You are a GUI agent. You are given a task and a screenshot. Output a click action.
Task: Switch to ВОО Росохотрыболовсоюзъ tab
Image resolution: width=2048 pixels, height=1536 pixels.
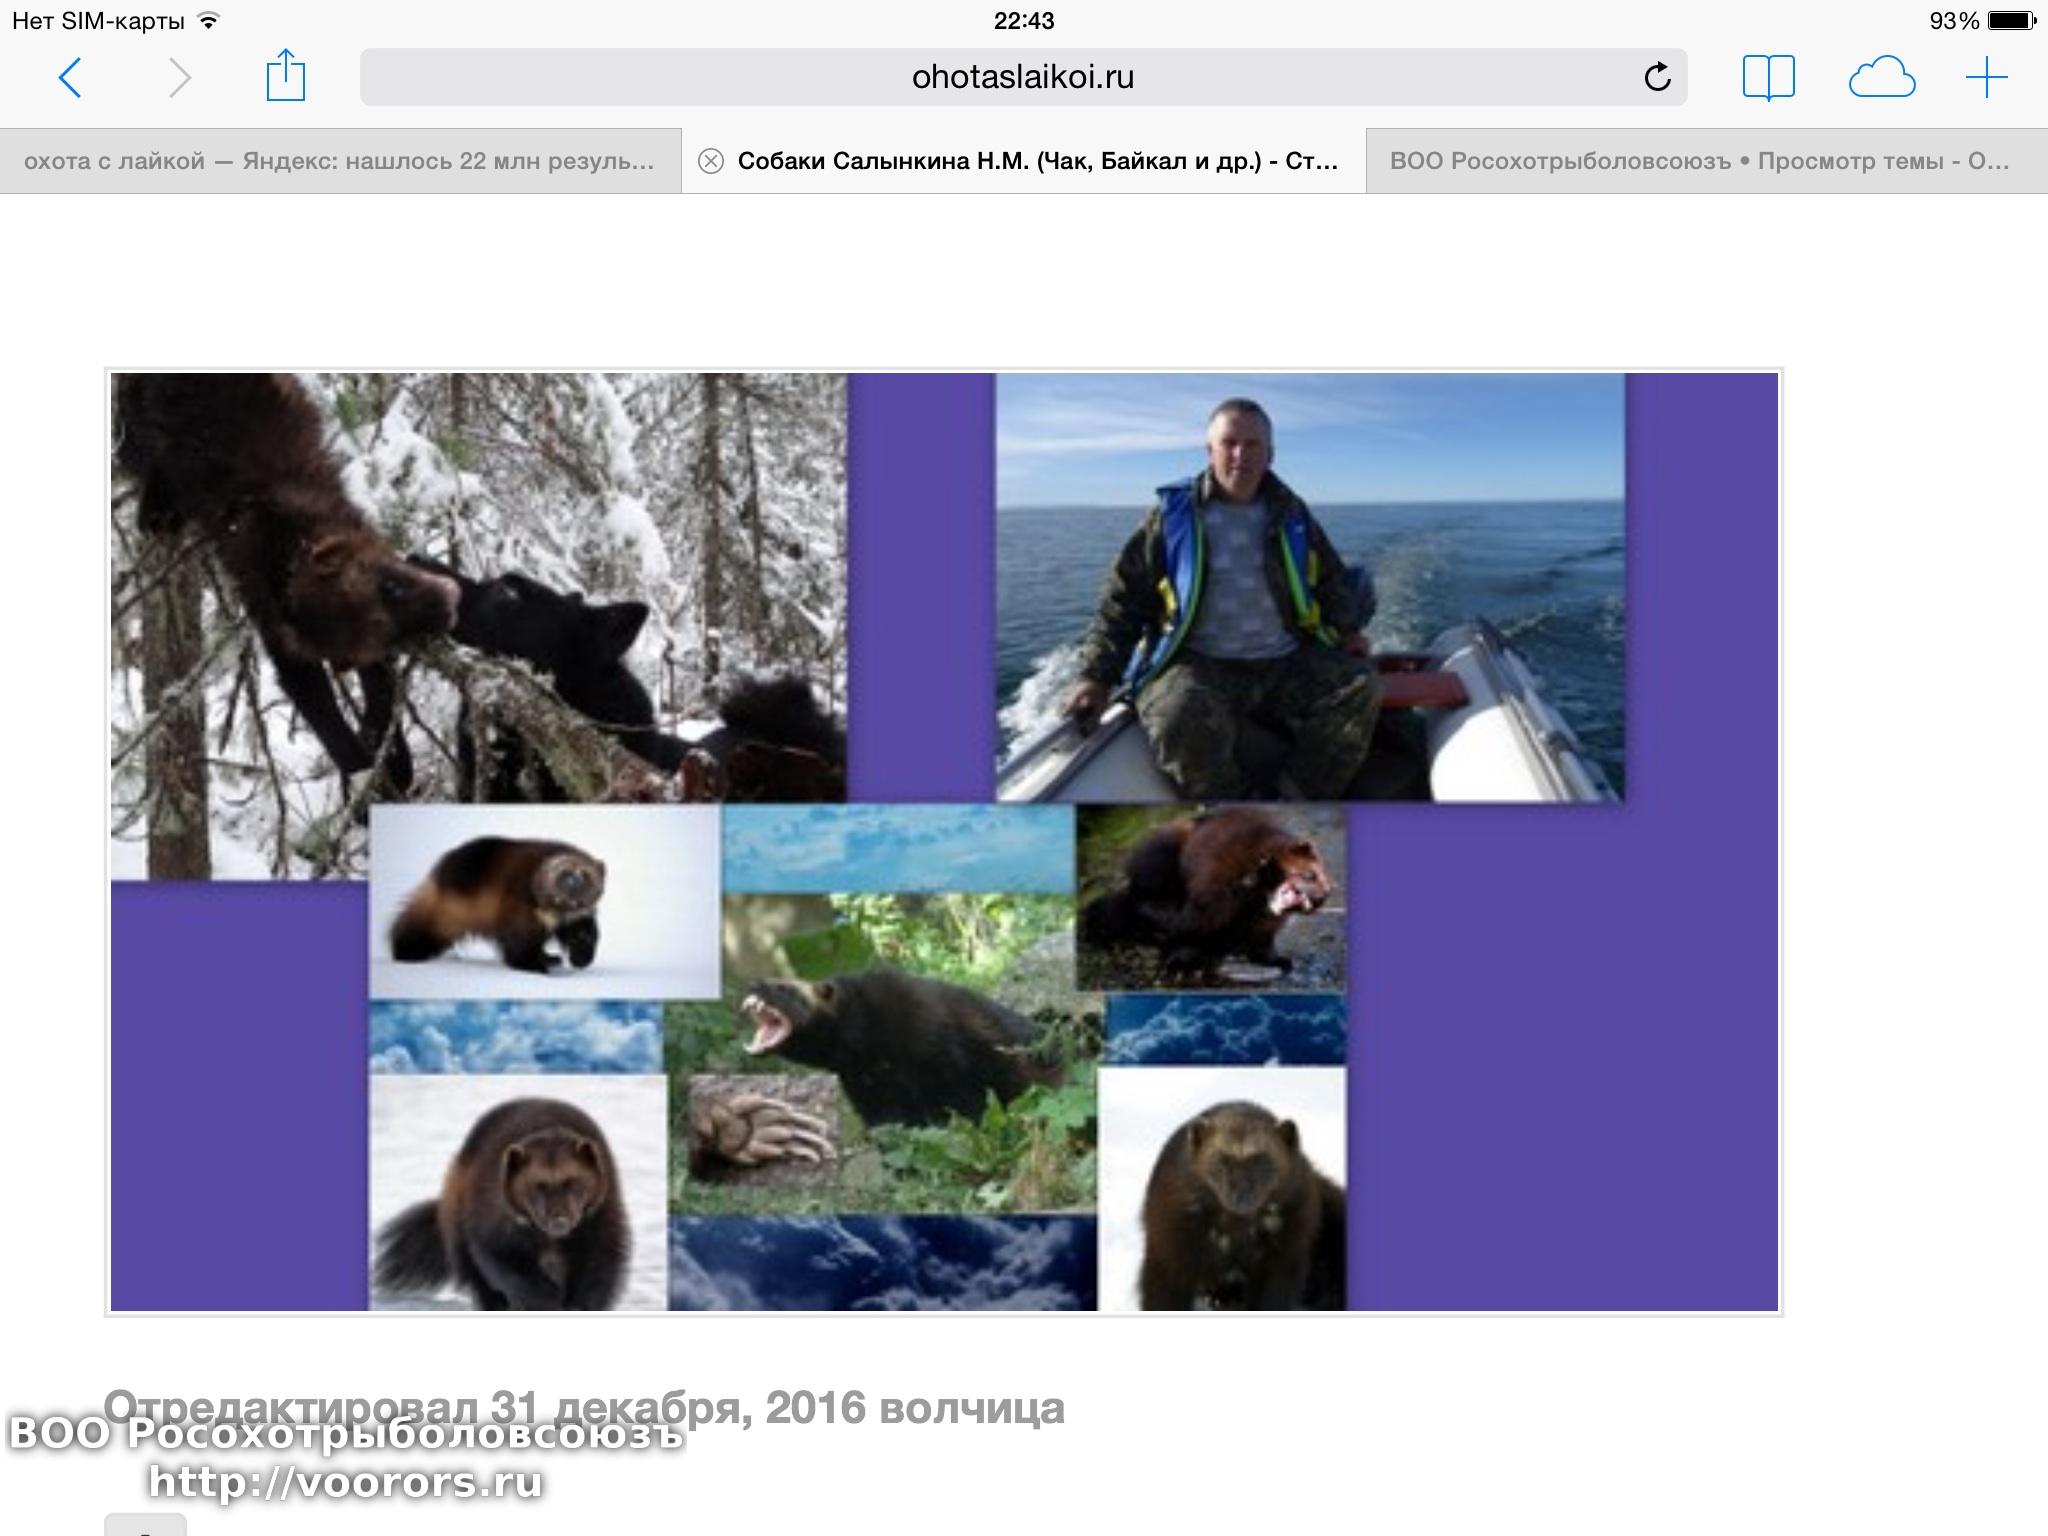point(1700,161)
